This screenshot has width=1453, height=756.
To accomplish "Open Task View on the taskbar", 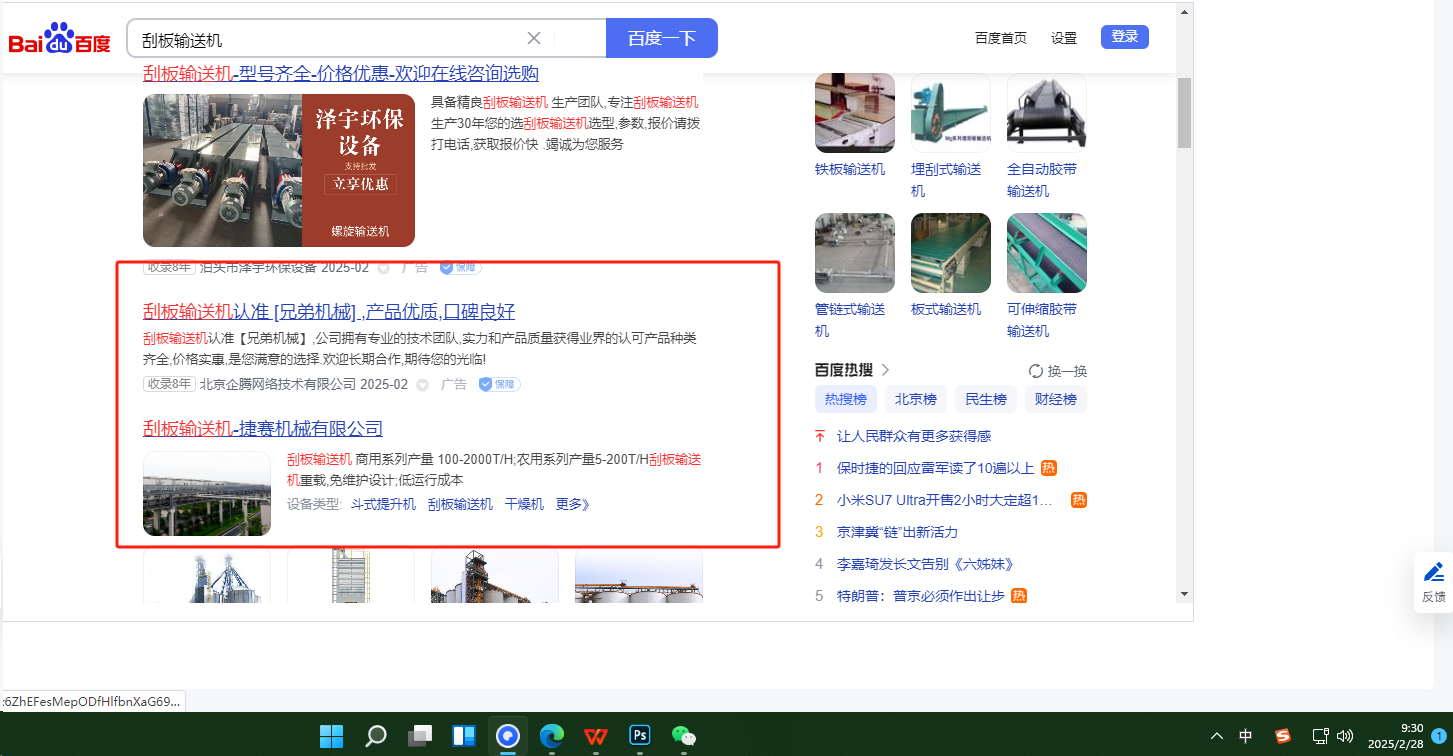I will (x=420, y=737).
